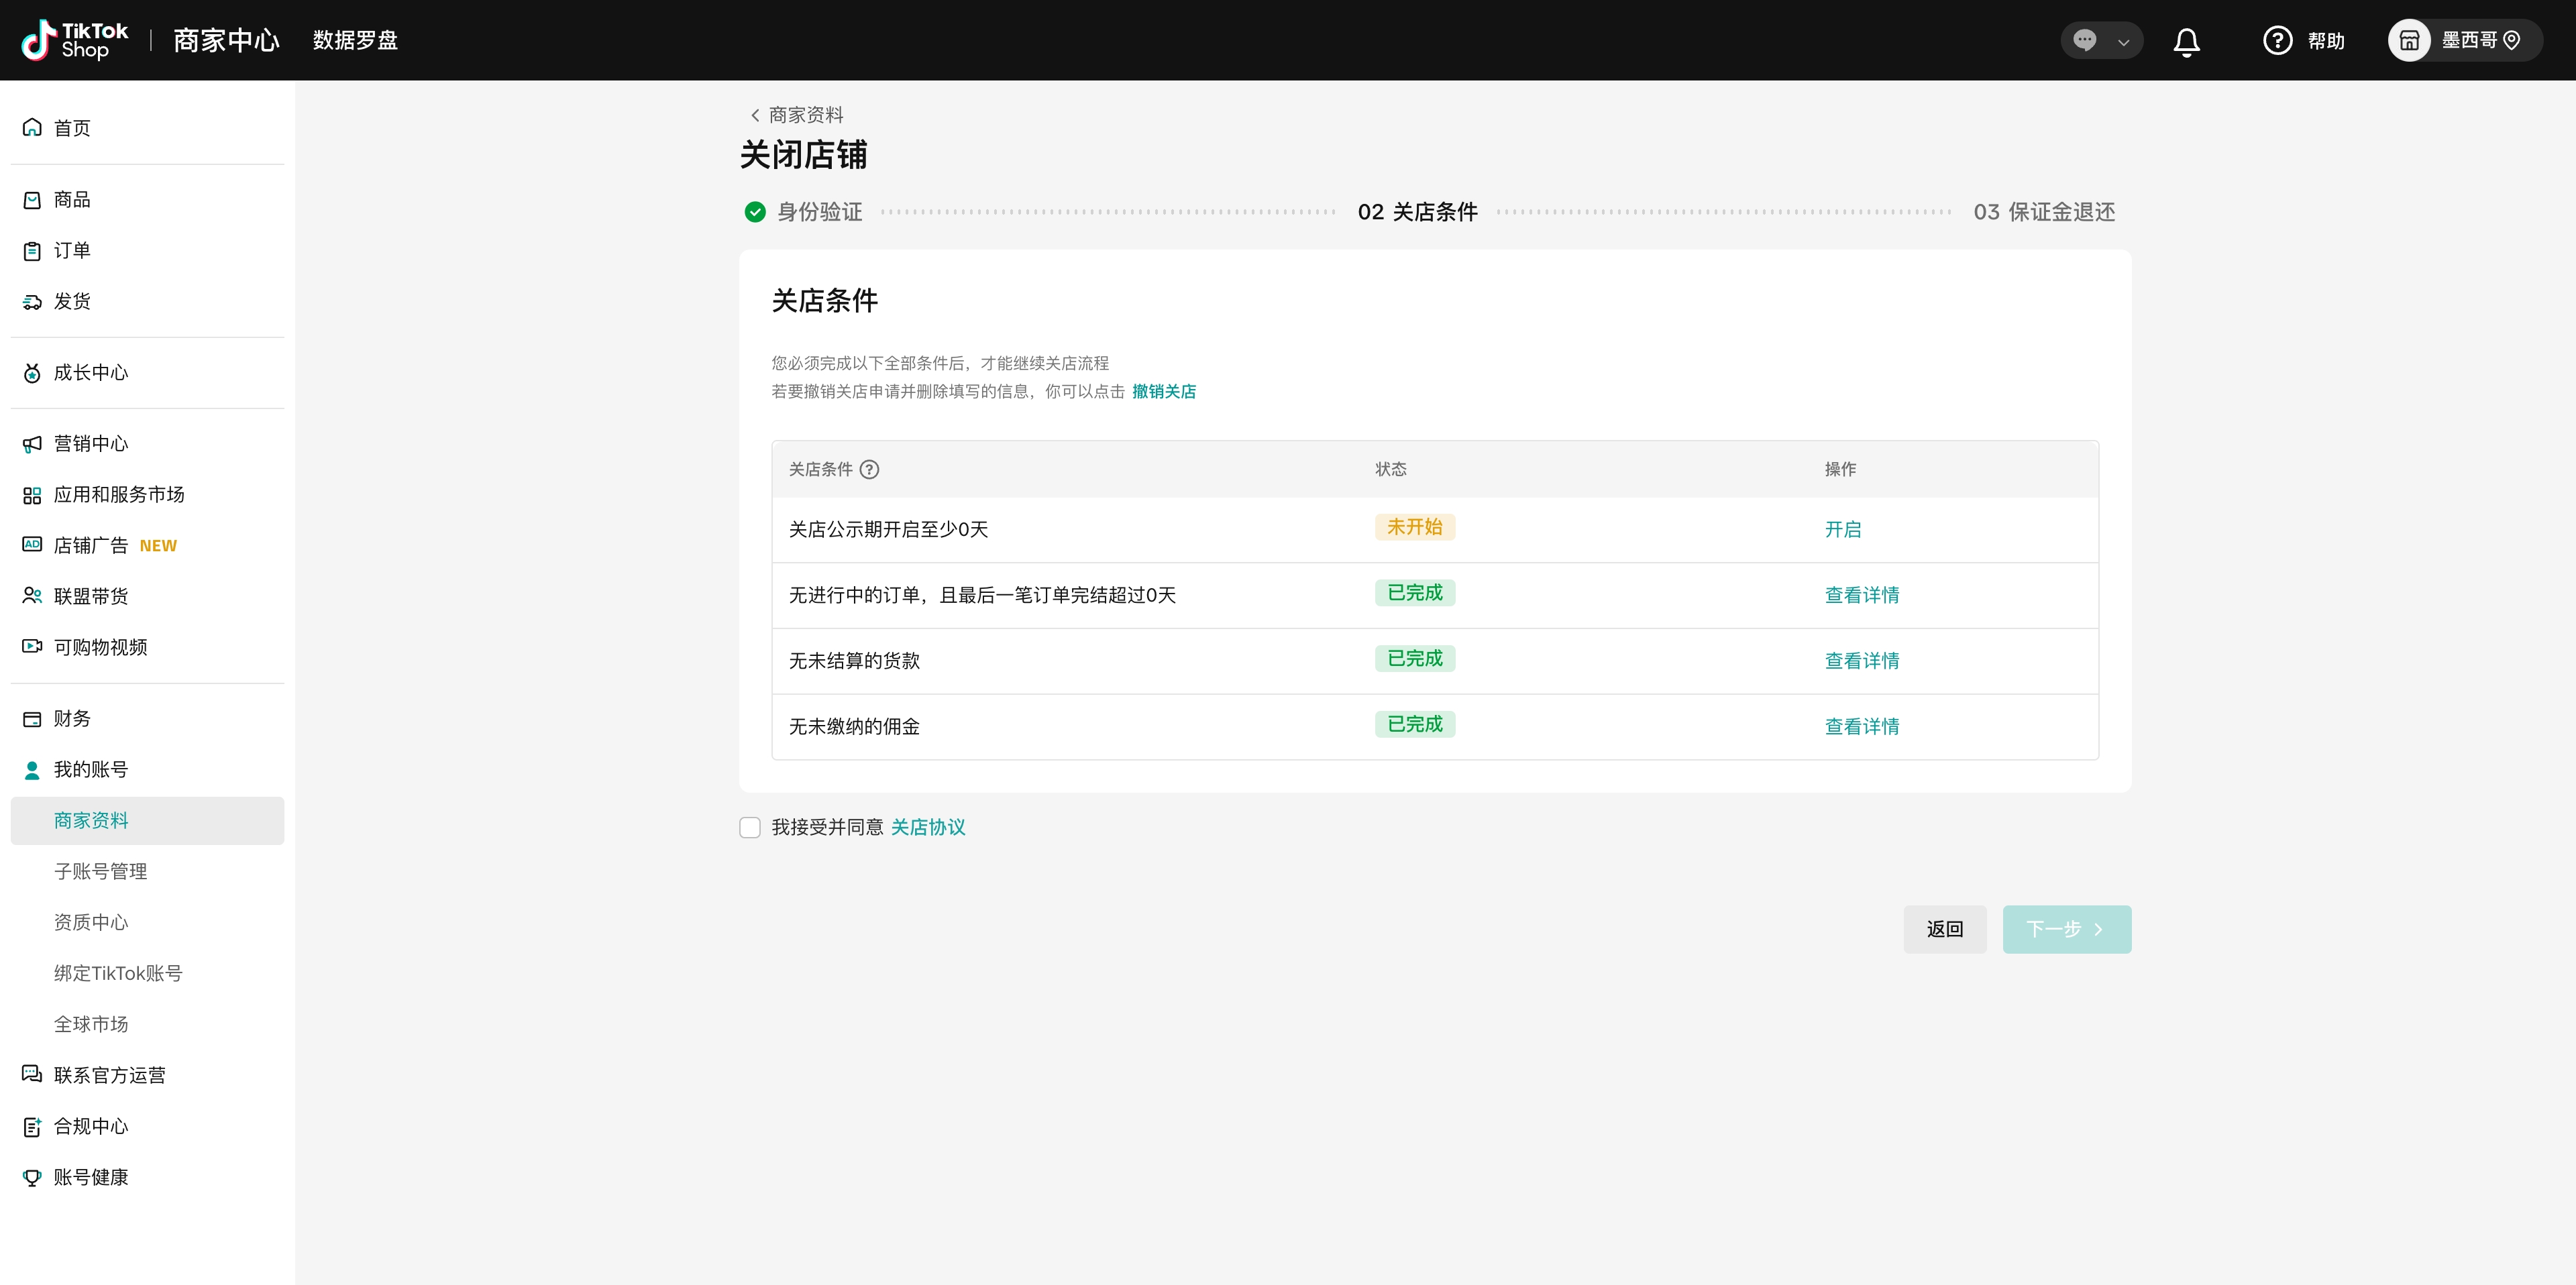This screenshot has height=1285, width=2576.
Task: Go back via 商家资料 breadcrumb chevron
Action: tap(755, 115)
